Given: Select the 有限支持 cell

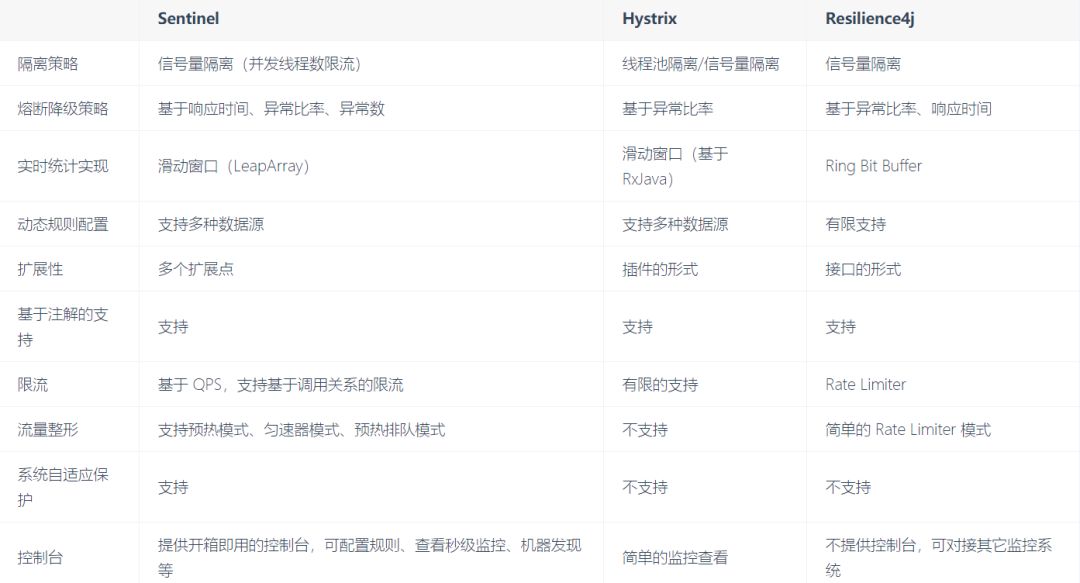Looking at the screenshot, I should (855, 225).
